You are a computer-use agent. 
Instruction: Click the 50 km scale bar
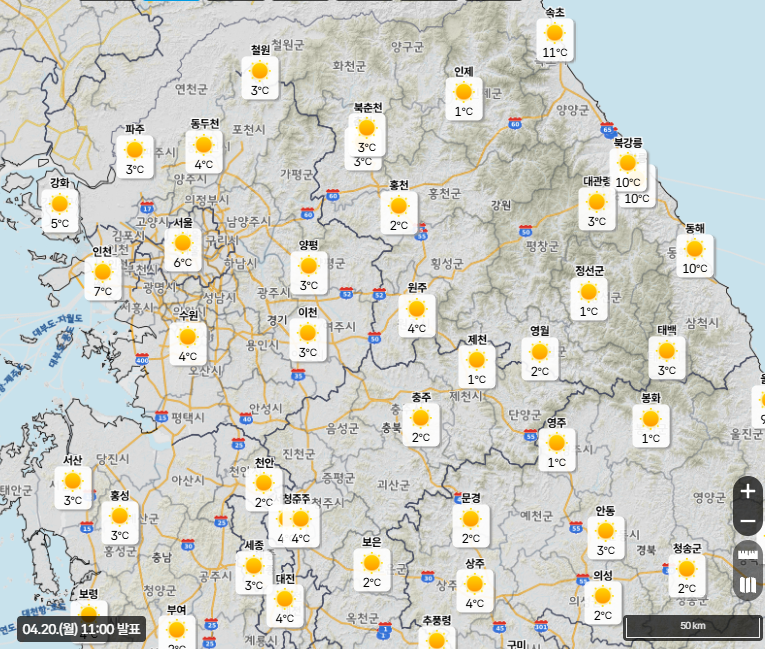(691, 627)
